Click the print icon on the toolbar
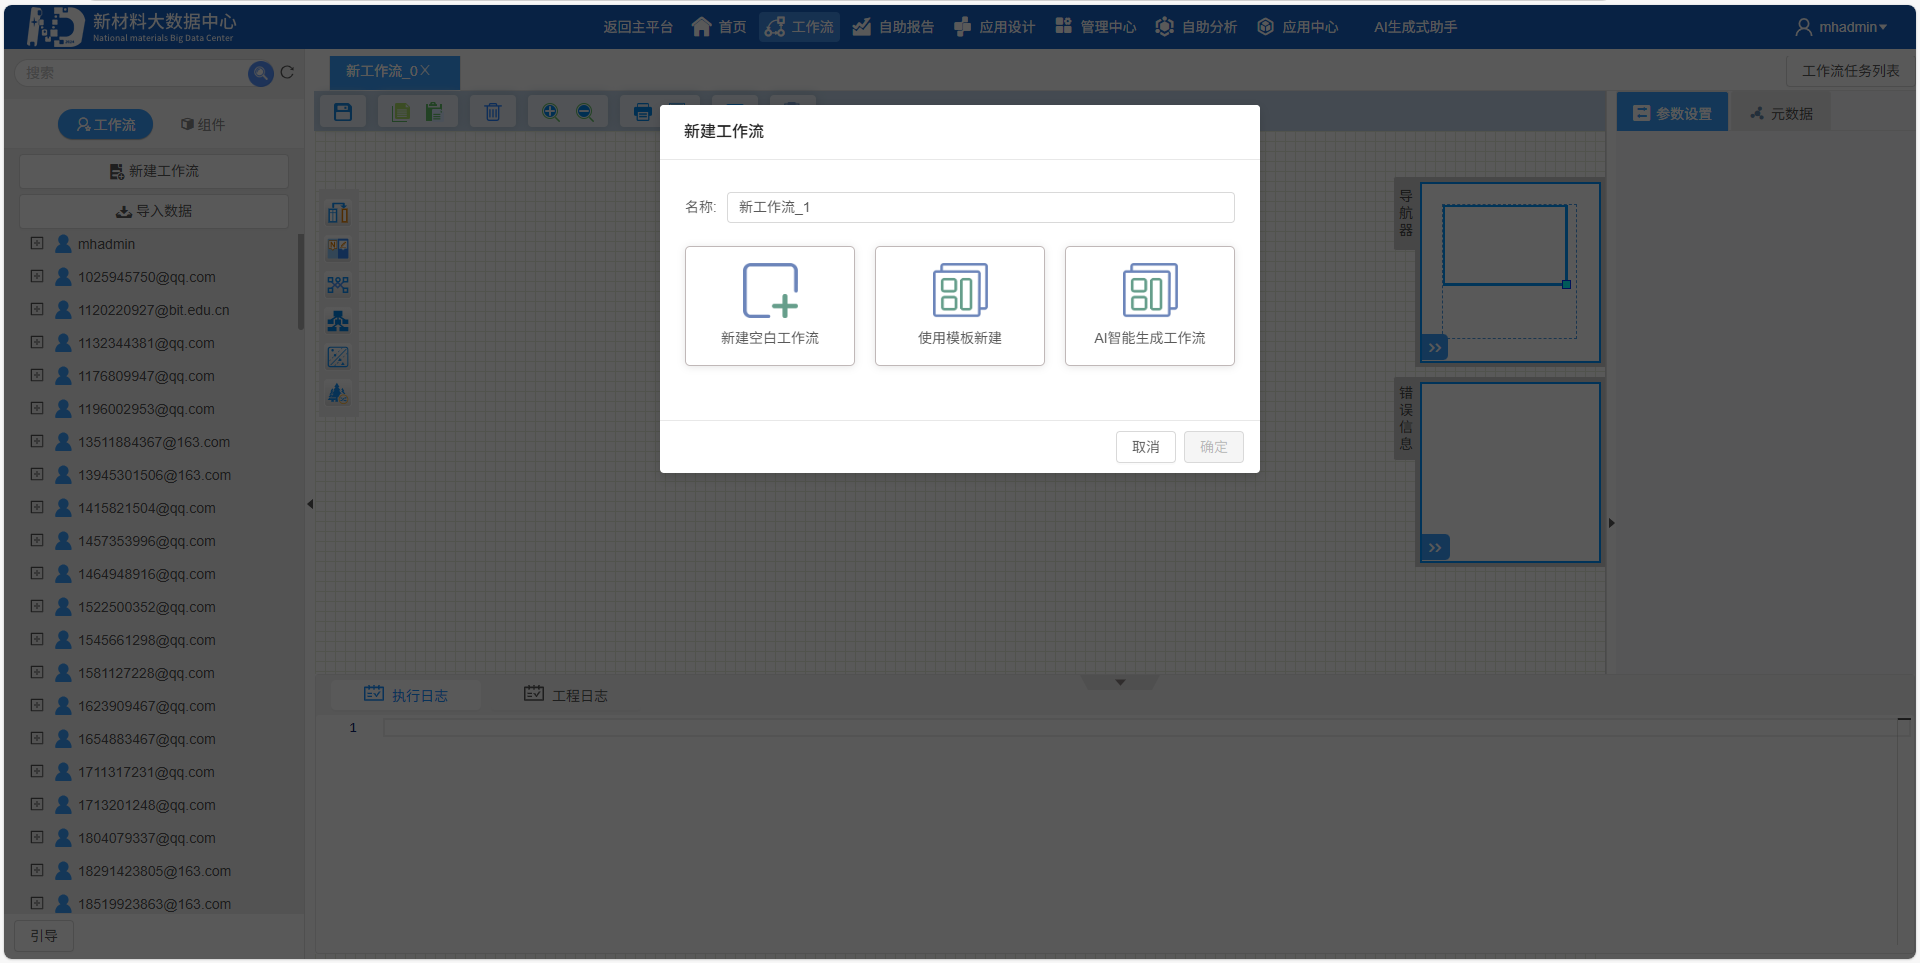 [641, 111]
